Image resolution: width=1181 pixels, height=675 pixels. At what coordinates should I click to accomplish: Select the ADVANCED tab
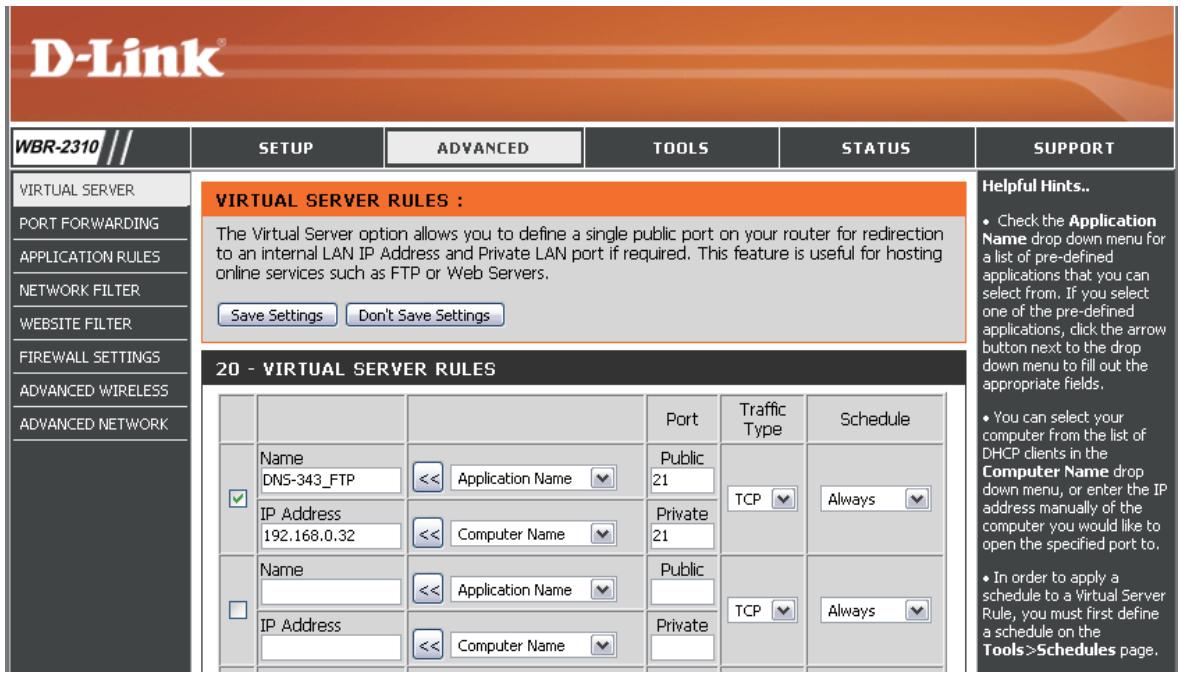(x=484, y=148)
